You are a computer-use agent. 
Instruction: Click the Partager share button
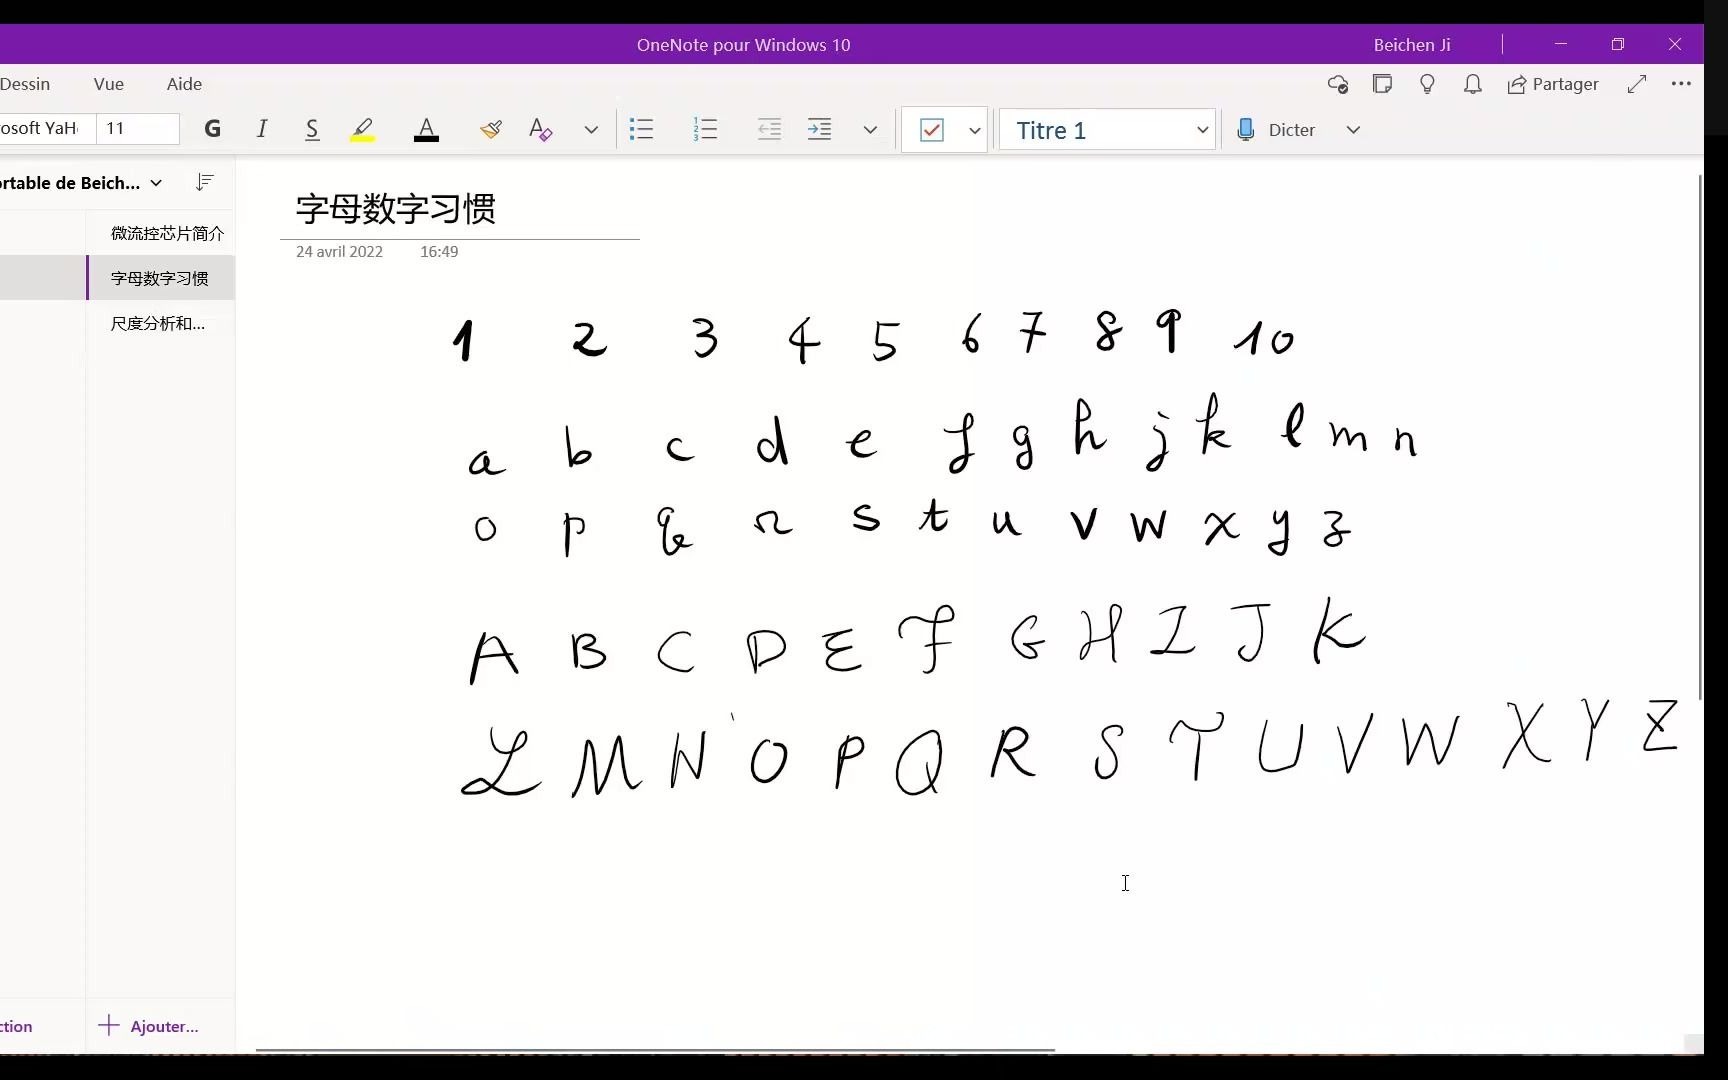[x=1553, y=84]
